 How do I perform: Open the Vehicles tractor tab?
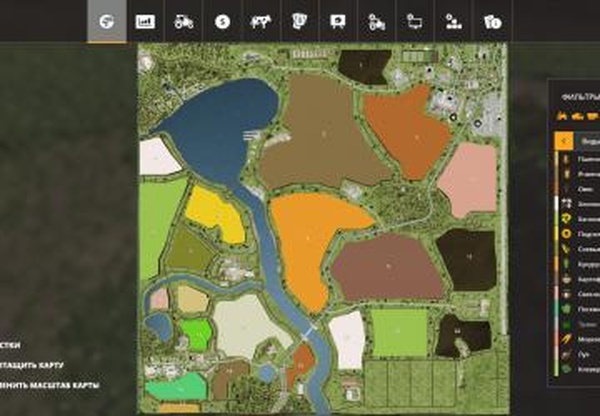point(184,22)
